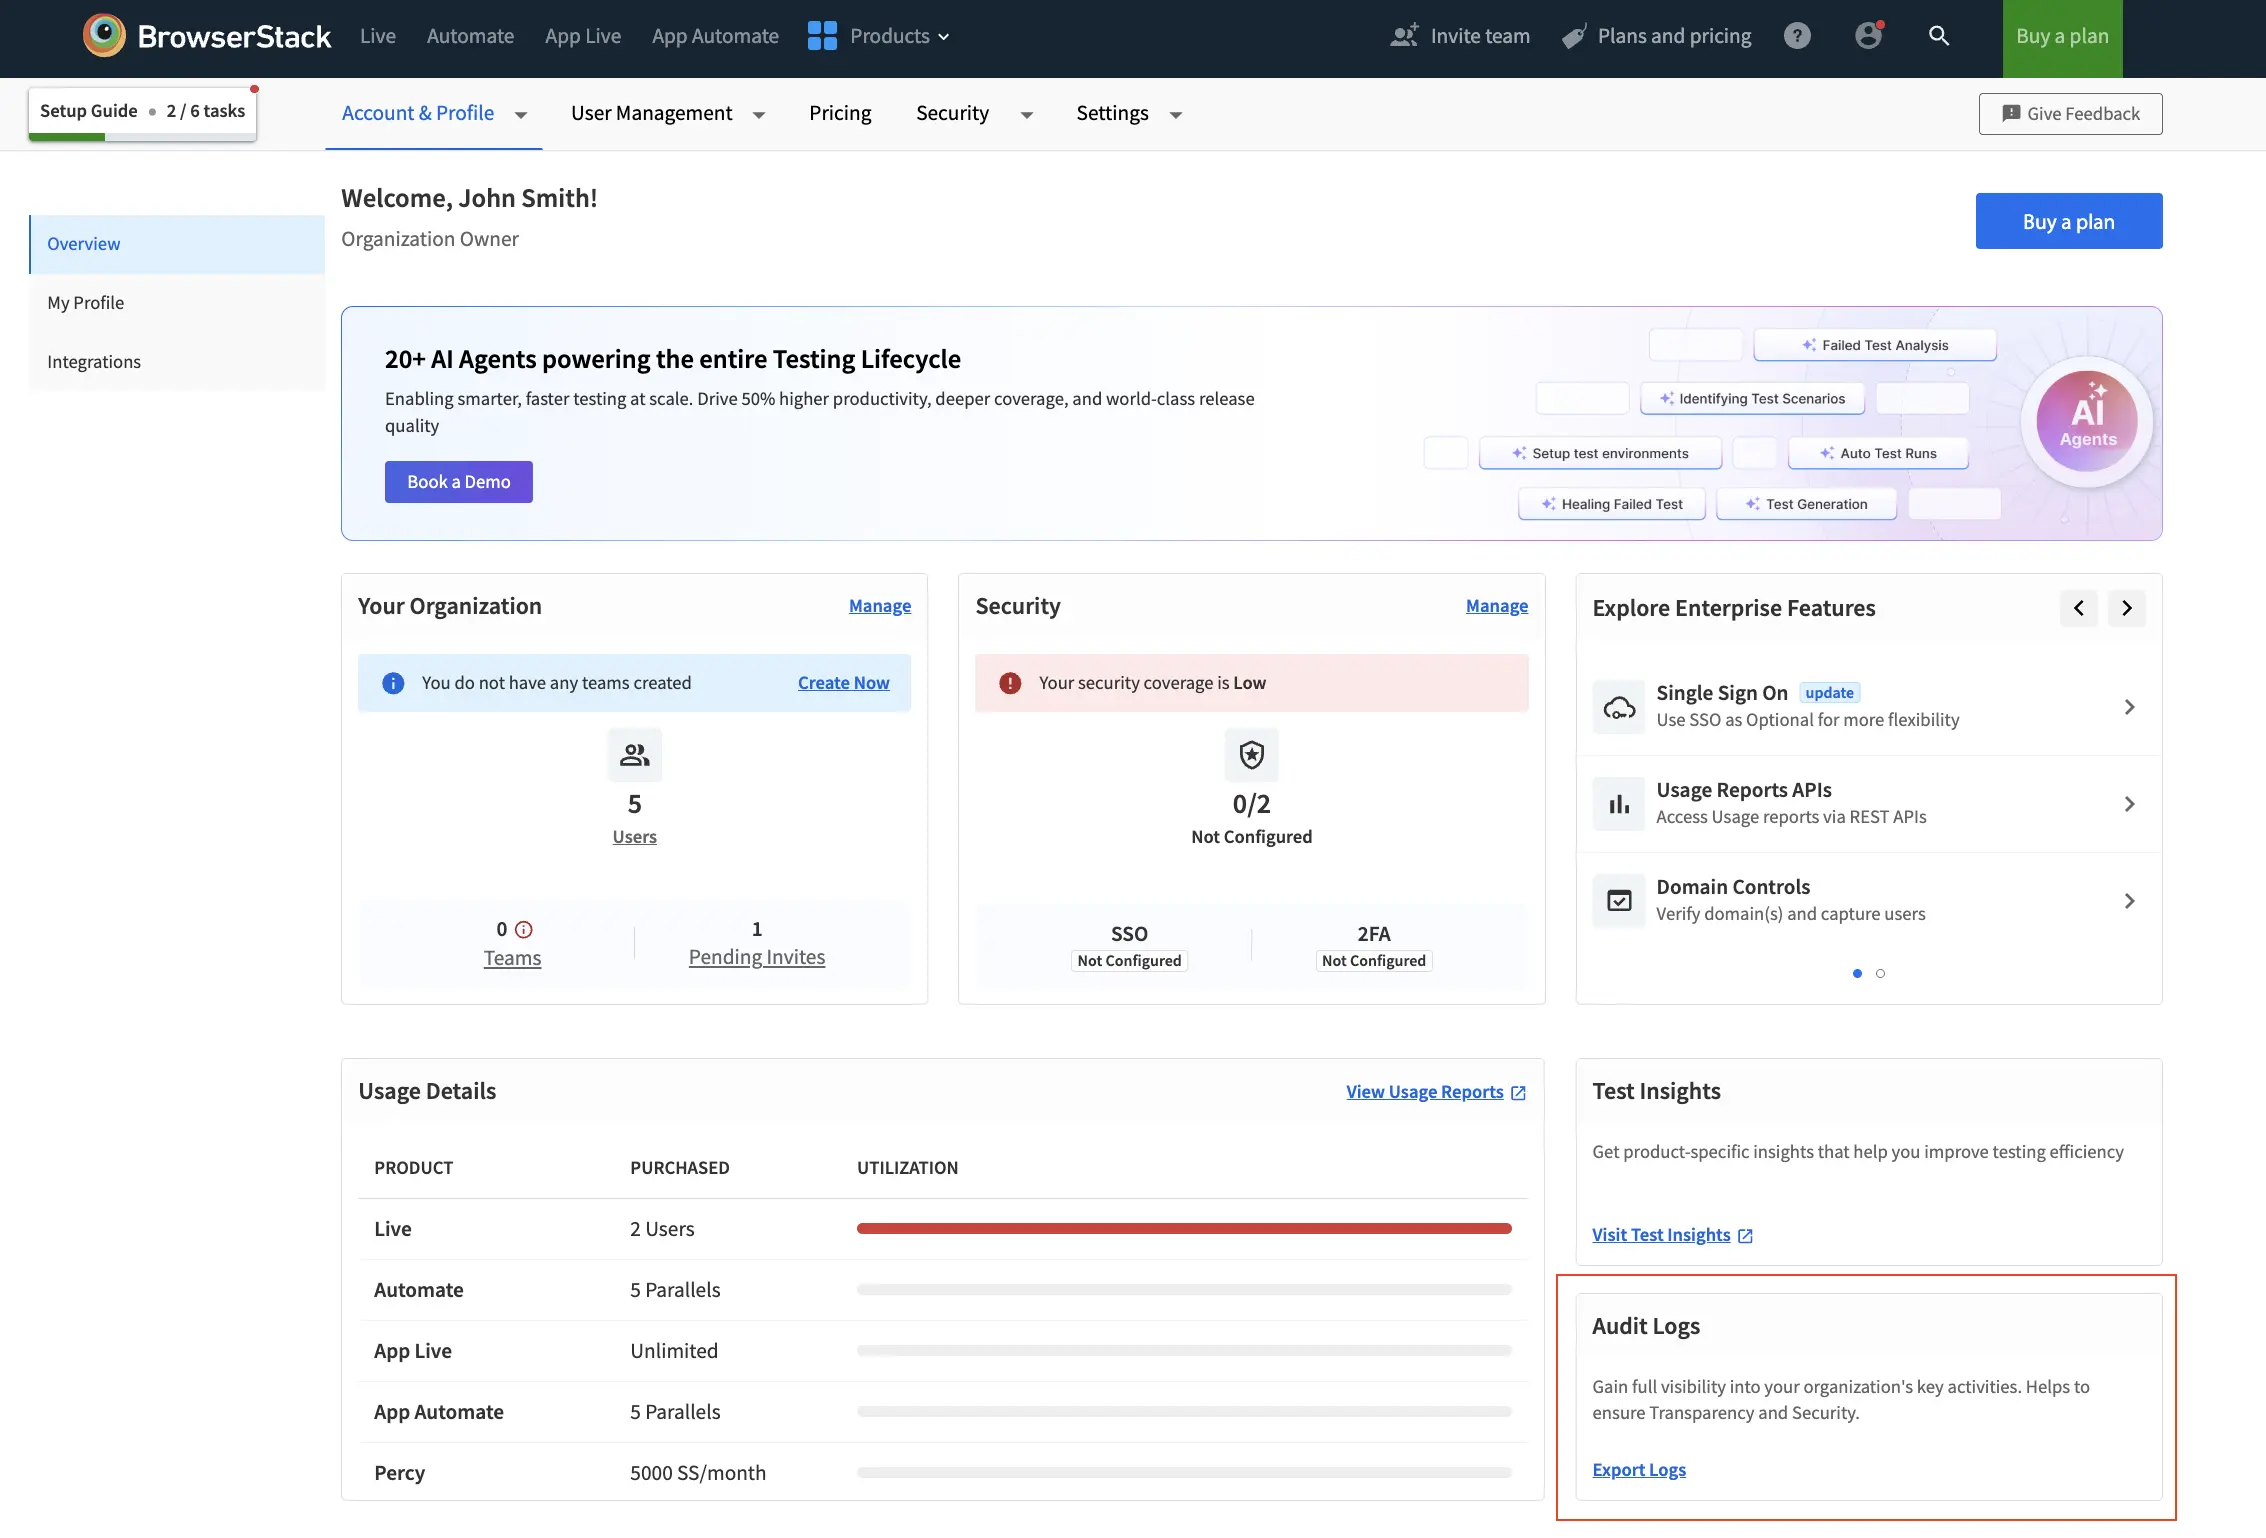Switch to the Pricing tab
This screenshot has width=2266, height=1538.
840,113
